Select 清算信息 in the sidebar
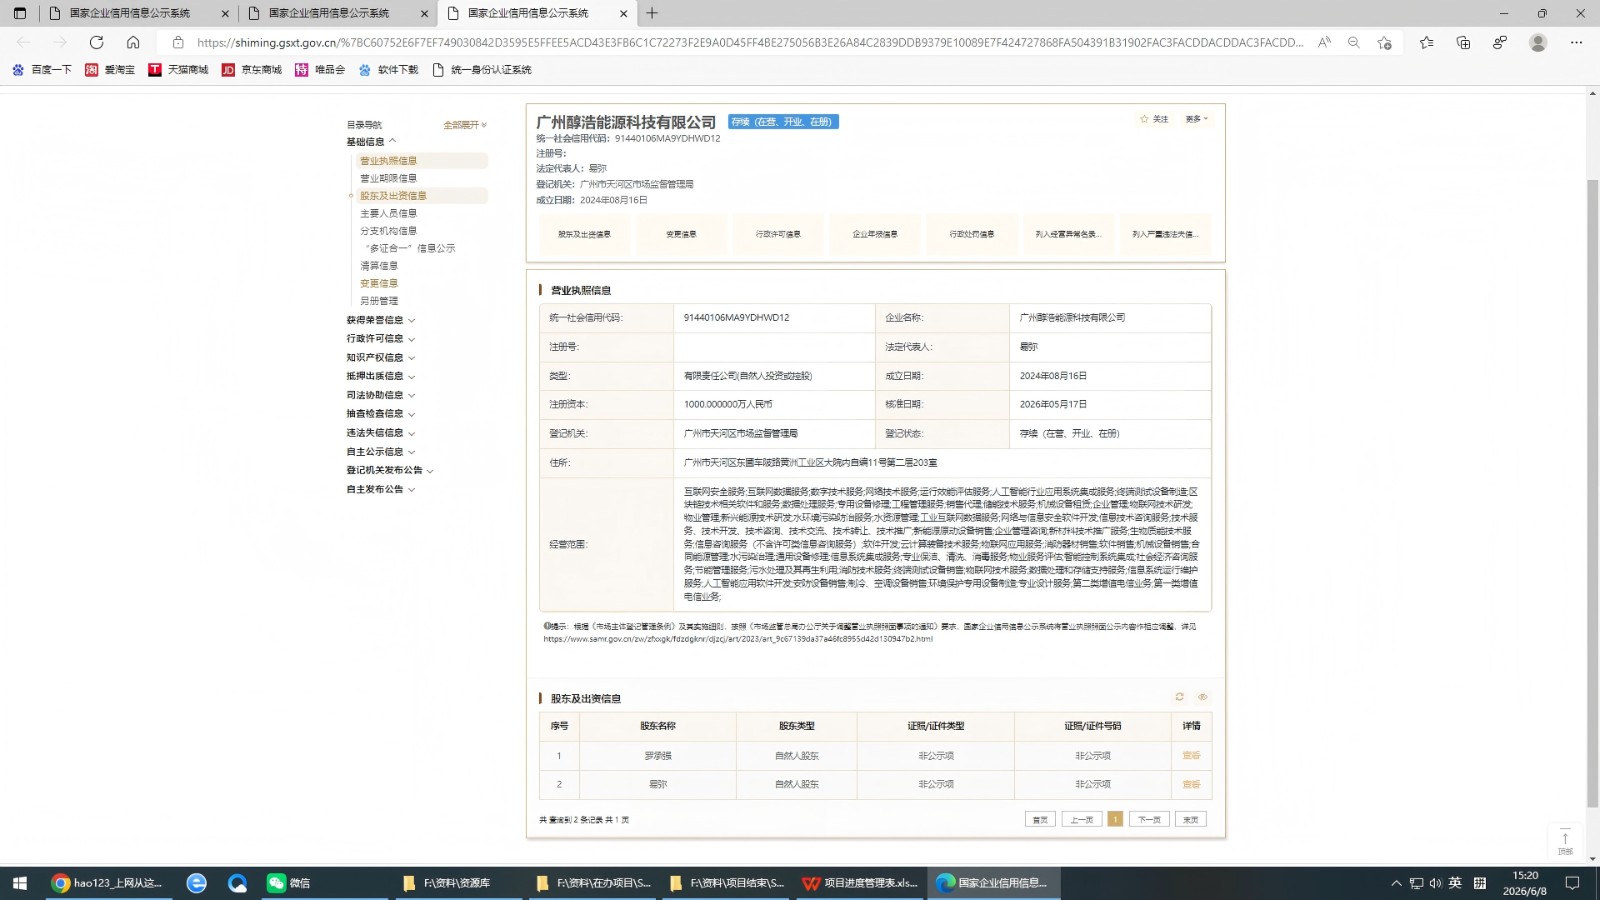 (379, 266)
